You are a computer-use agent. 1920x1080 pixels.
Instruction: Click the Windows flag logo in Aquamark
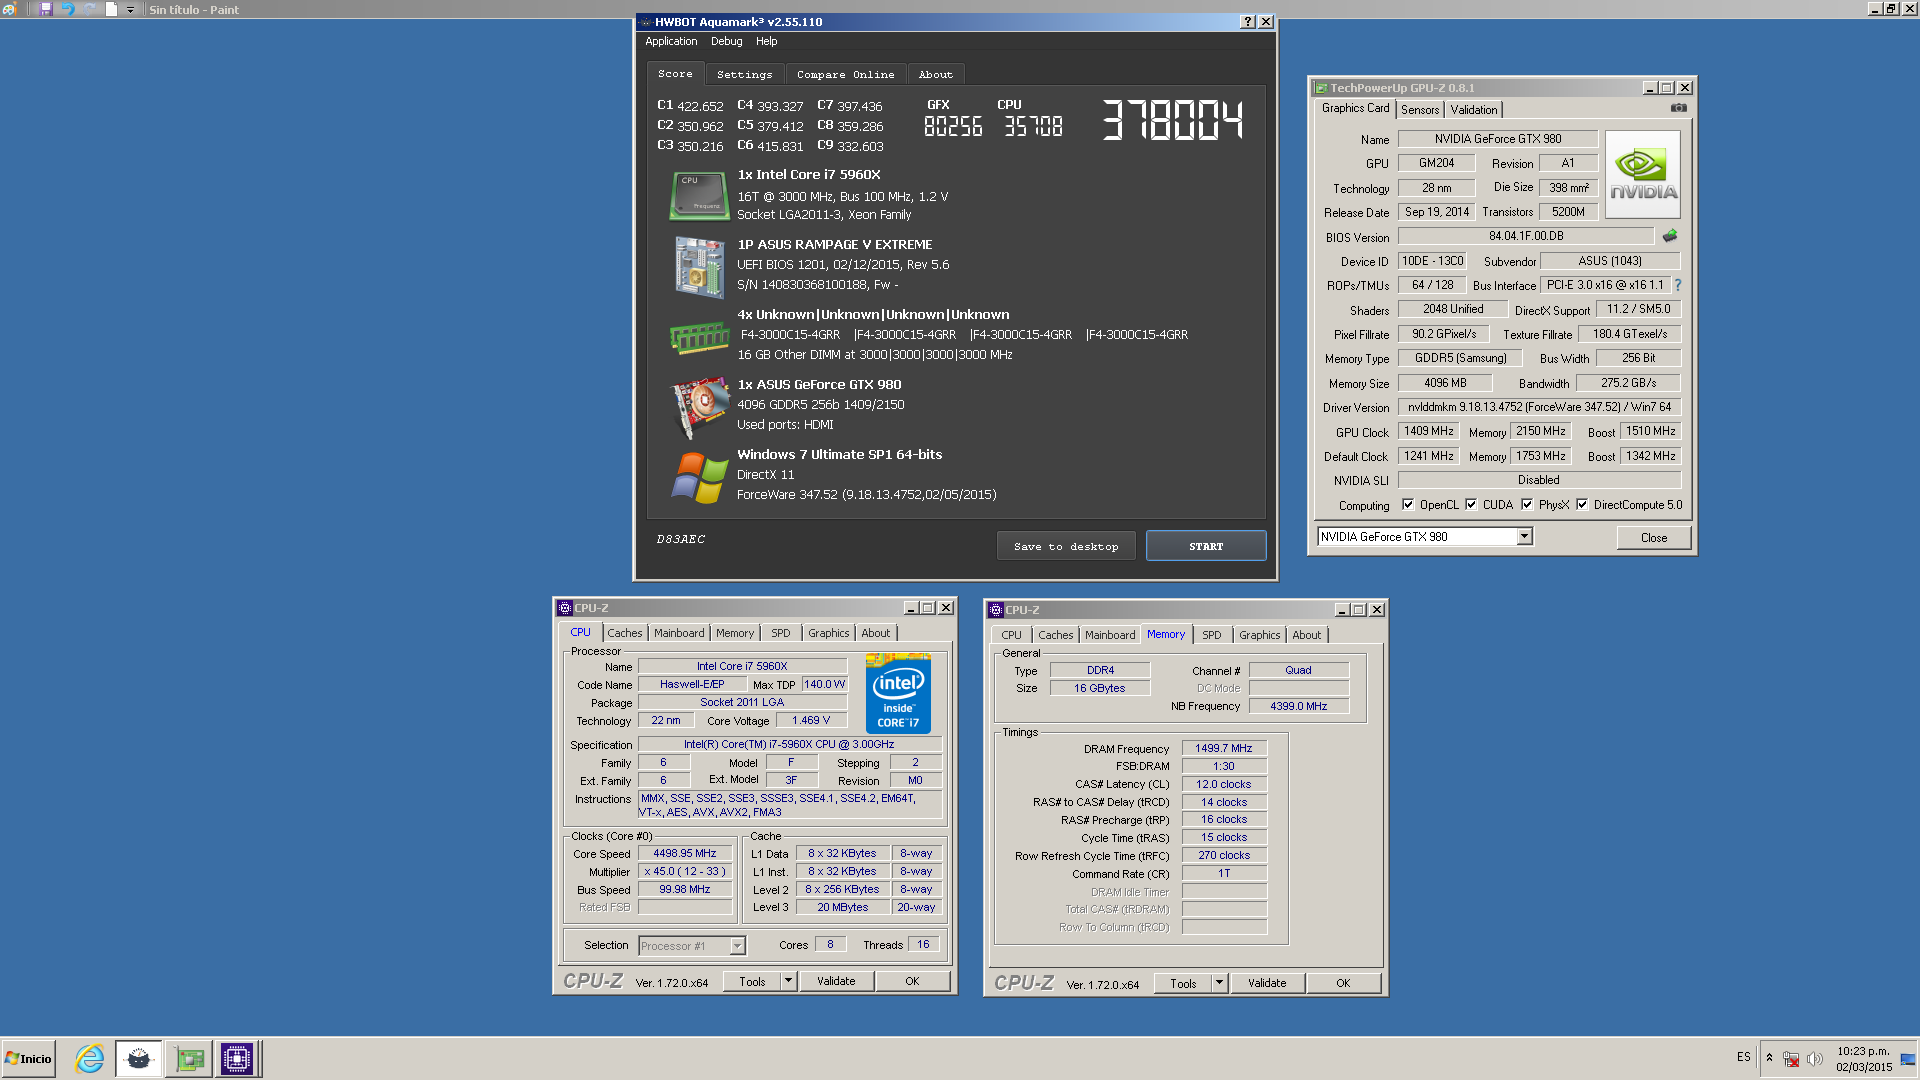[x=699, y=477]
